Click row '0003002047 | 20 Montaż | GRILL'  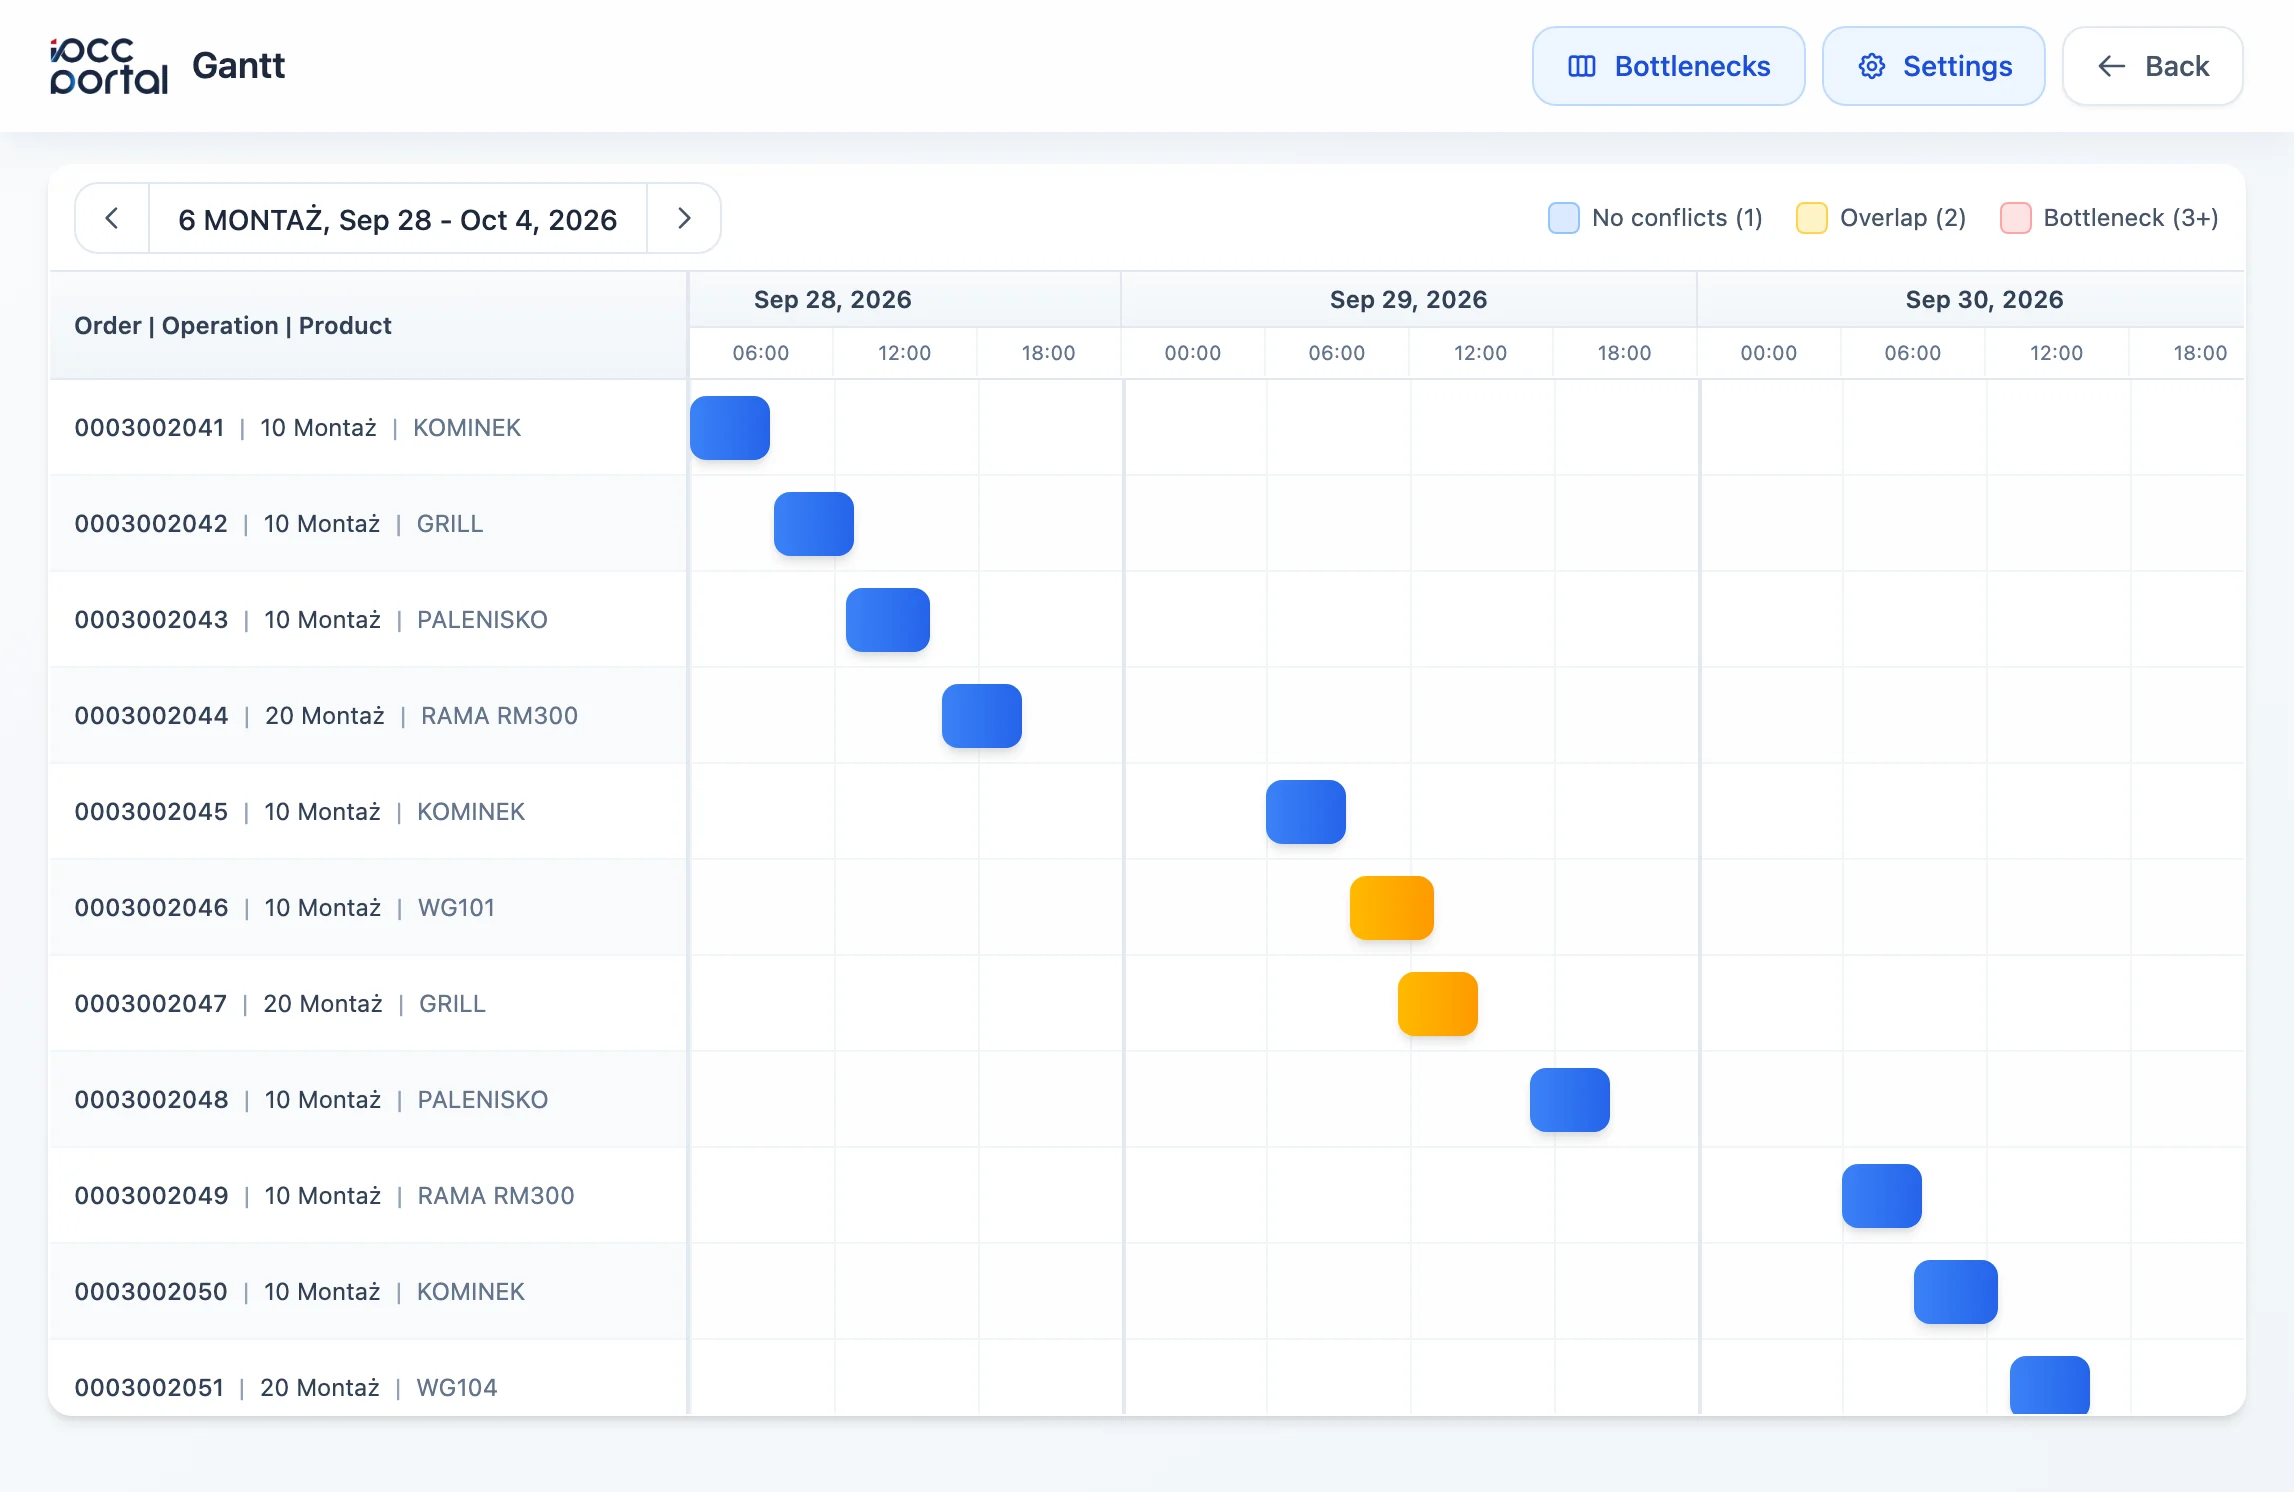368,1004
